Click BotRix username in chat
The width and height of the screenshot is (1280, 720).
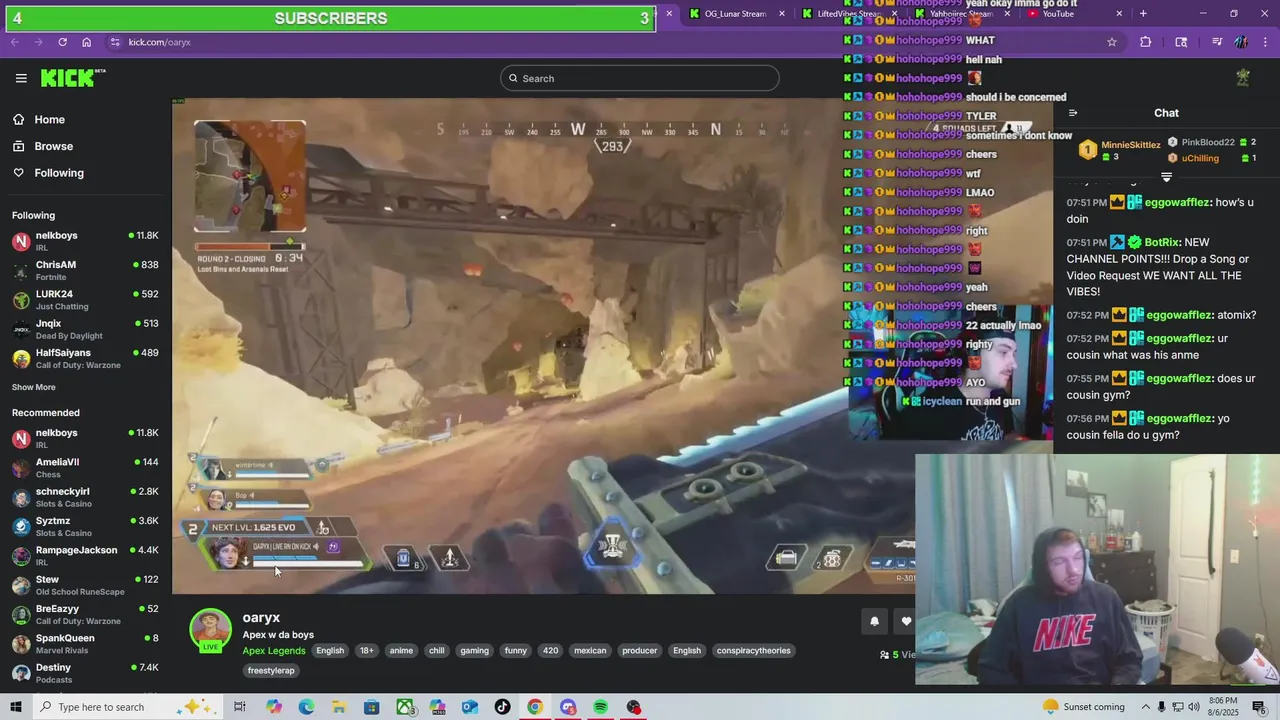click(1161, 243)
